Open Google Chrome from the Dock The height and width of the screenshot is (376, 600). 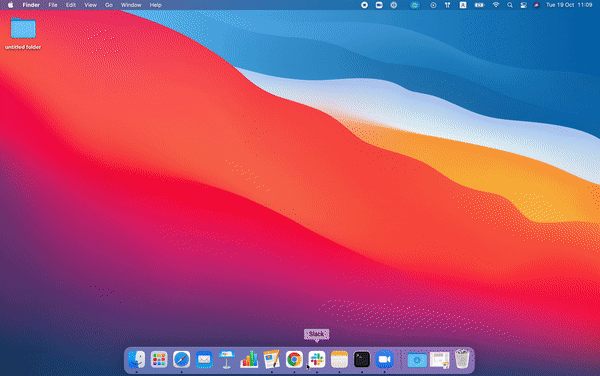point(294,360)
